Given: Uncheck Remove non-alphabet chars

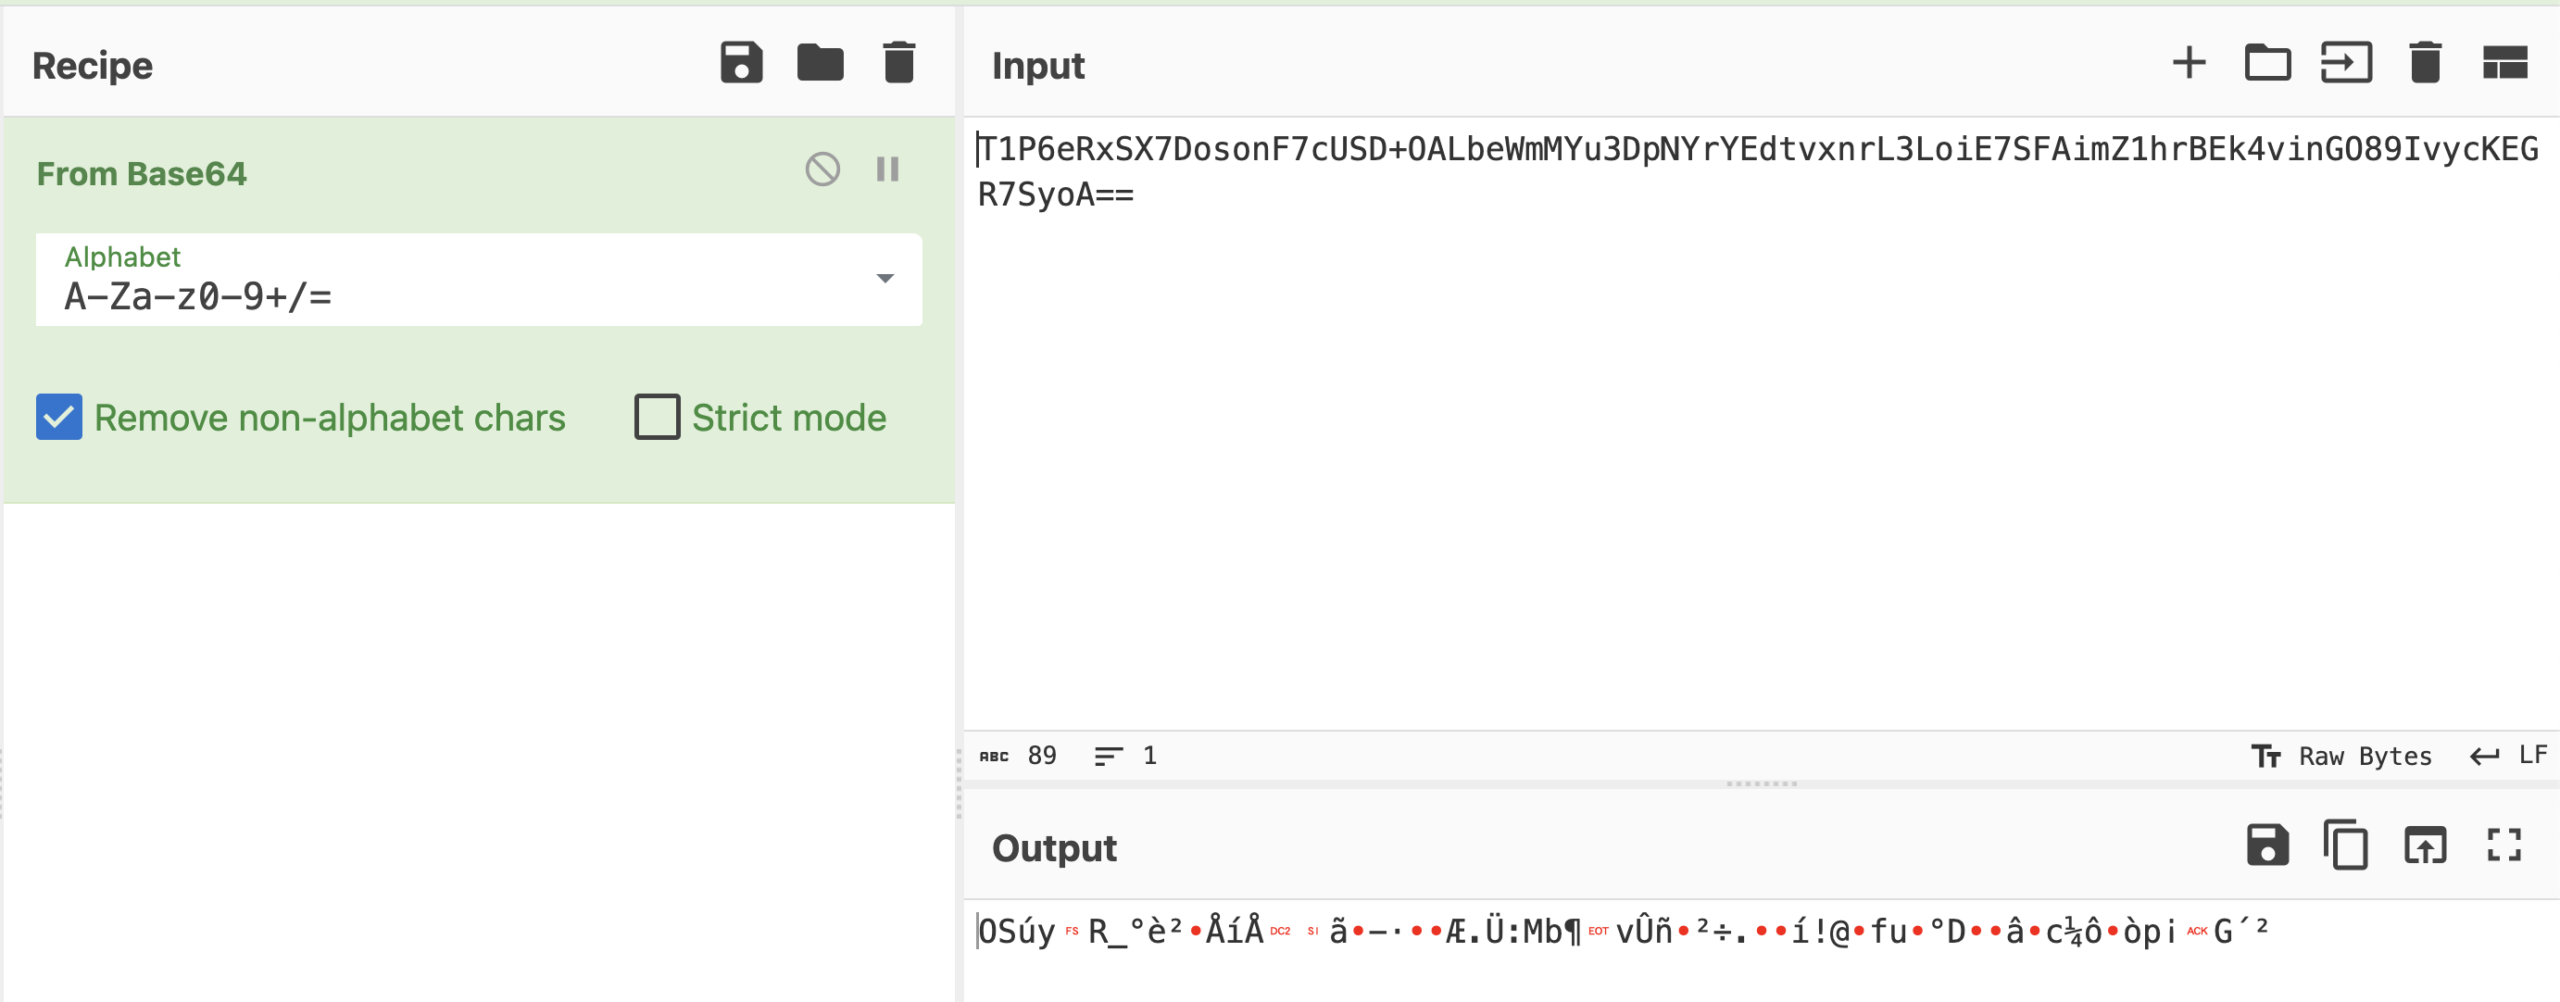Looking at the screenshot, I should click(x=59, y=417).
